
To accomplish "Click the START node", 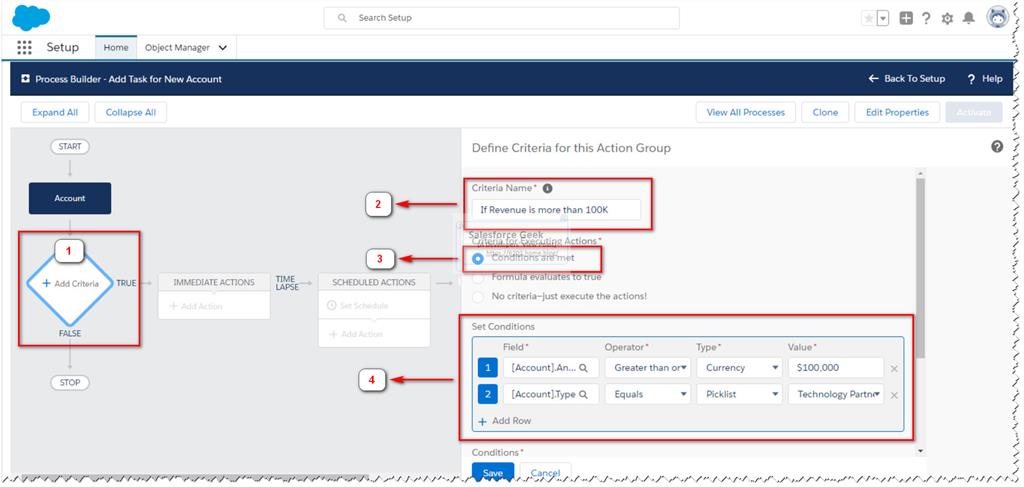I will point(70,147).
